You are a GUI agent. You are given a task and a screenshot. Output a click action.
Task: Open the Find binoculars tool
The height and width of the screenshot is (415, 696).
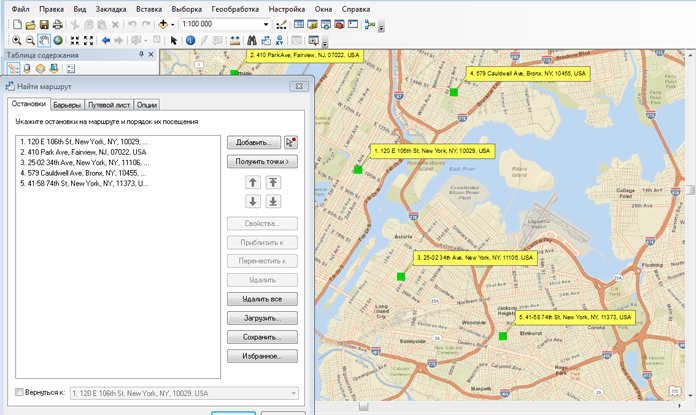click(252, 41)
